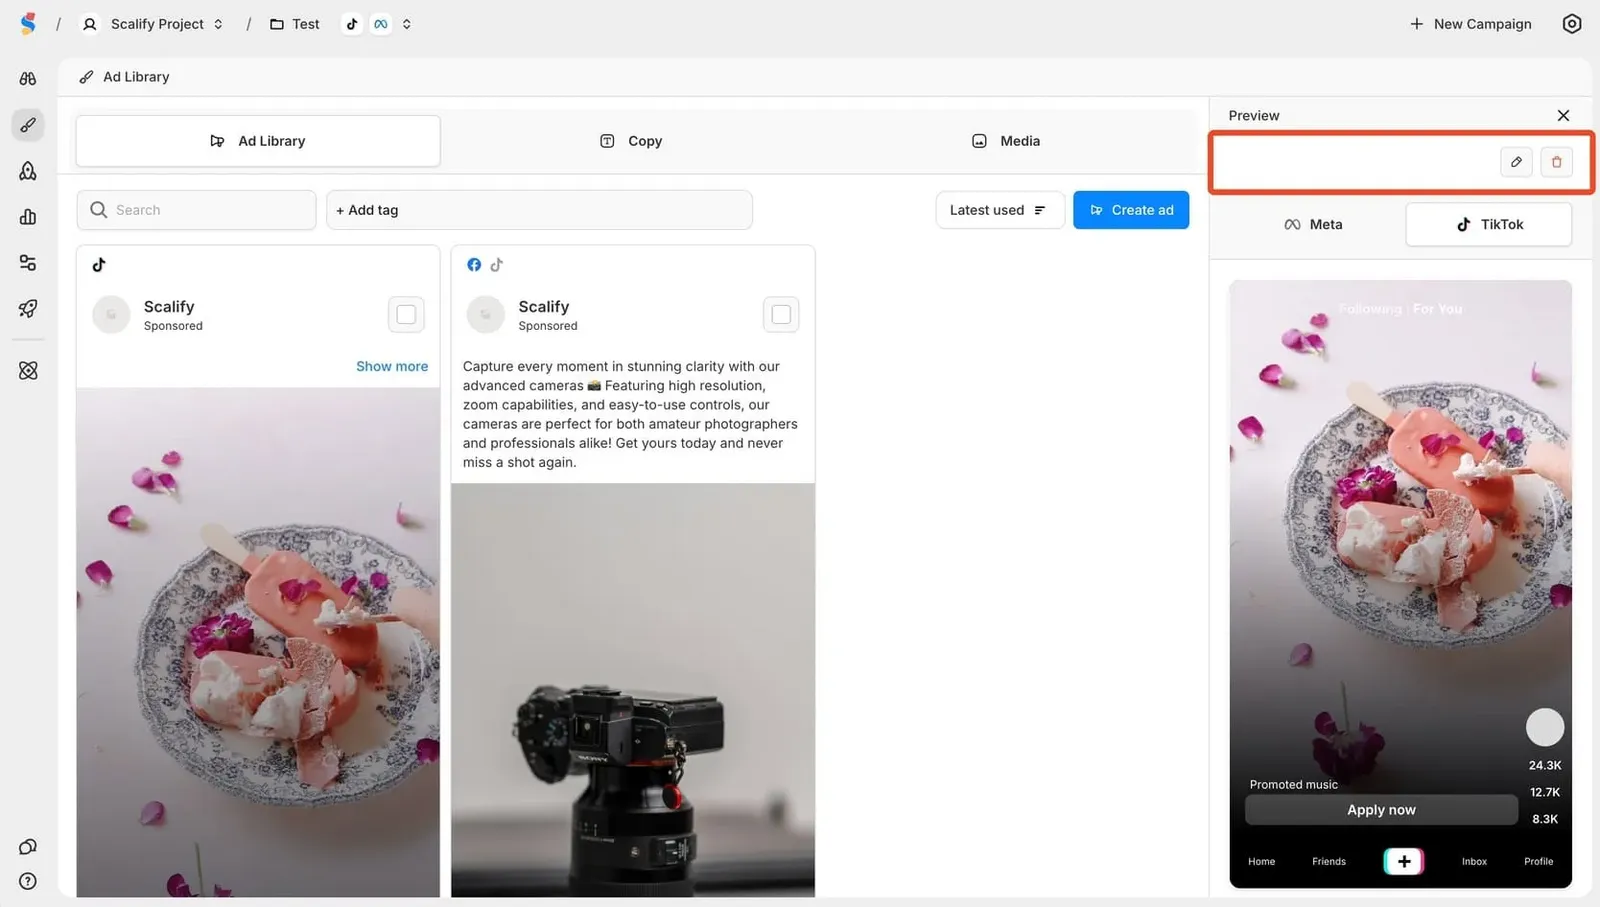The width and height of the screenshot is (1600, 907).
Task: Select checkbox on the first Scalify ad card
Action: pos(406,314)
